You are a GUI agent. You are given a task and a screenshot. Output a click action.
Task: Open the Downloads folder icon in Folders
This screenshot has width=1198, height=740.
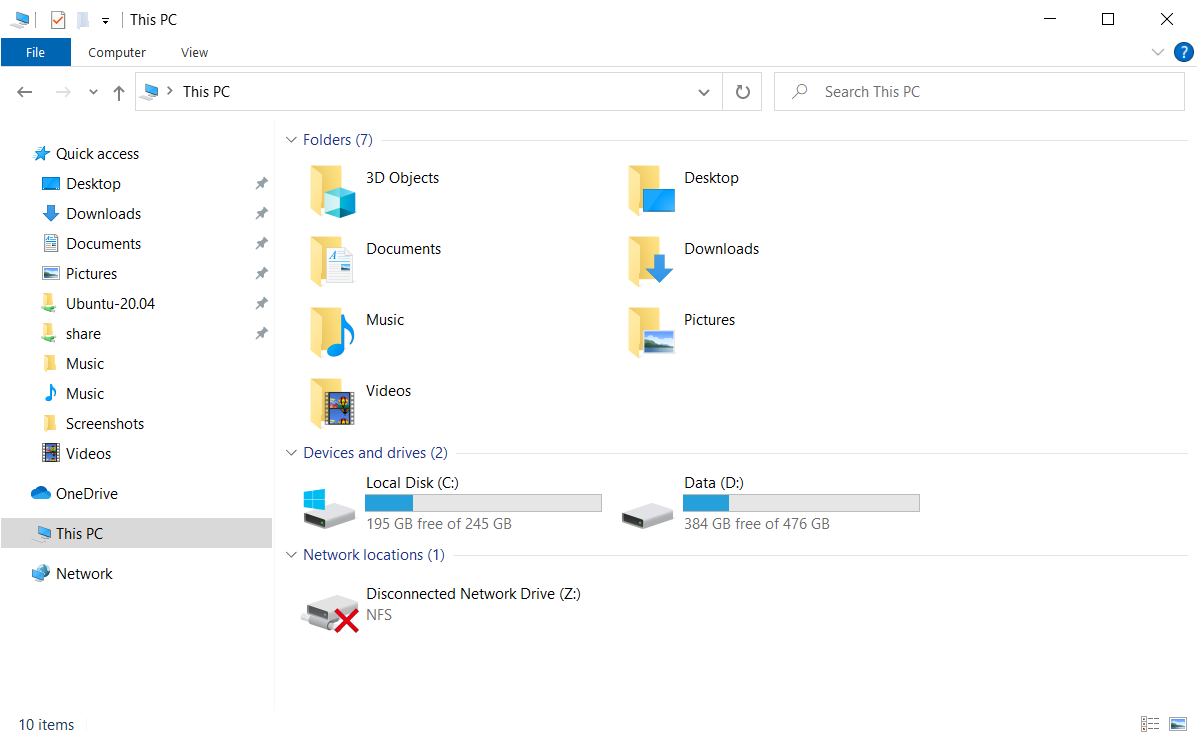click(x=651, y=262)
